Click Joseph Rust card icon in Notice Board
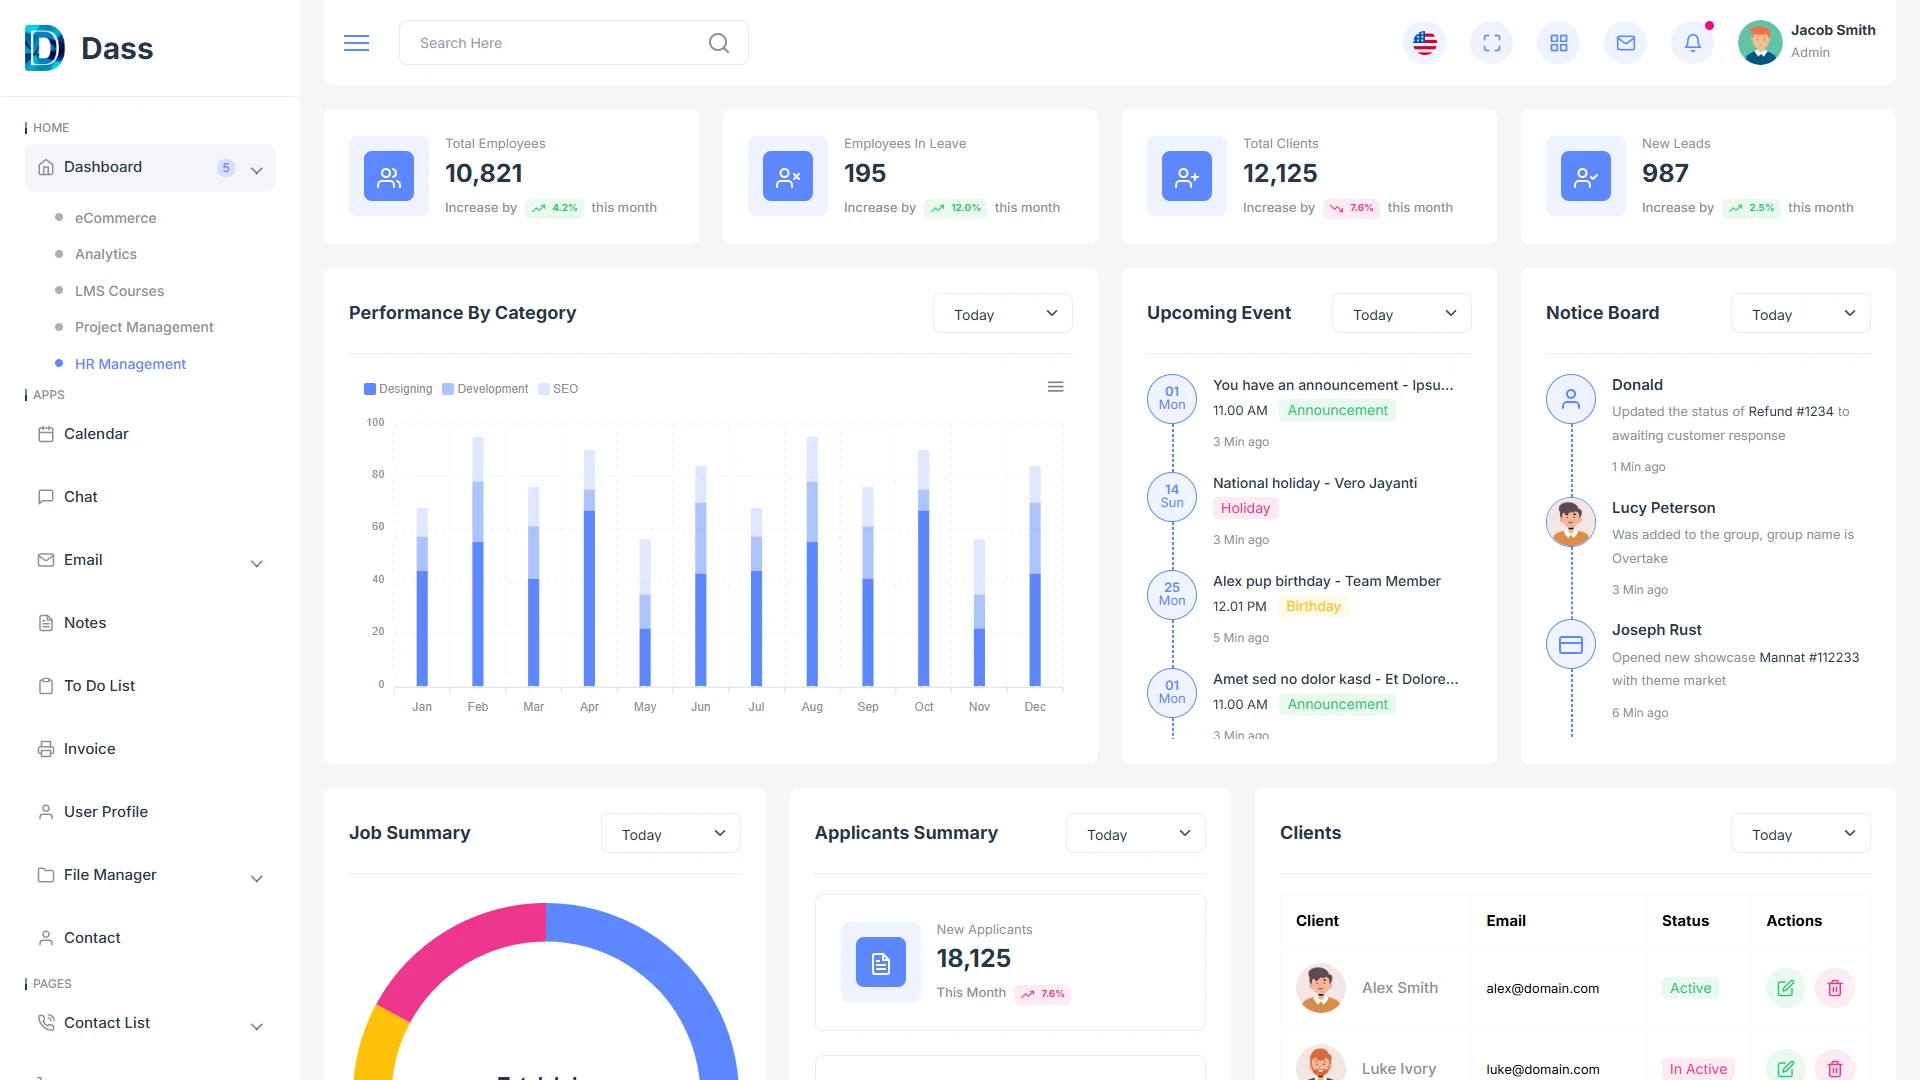Screen dimensions: 1920x1080 pyautogui.click(x=1571, y=645)
